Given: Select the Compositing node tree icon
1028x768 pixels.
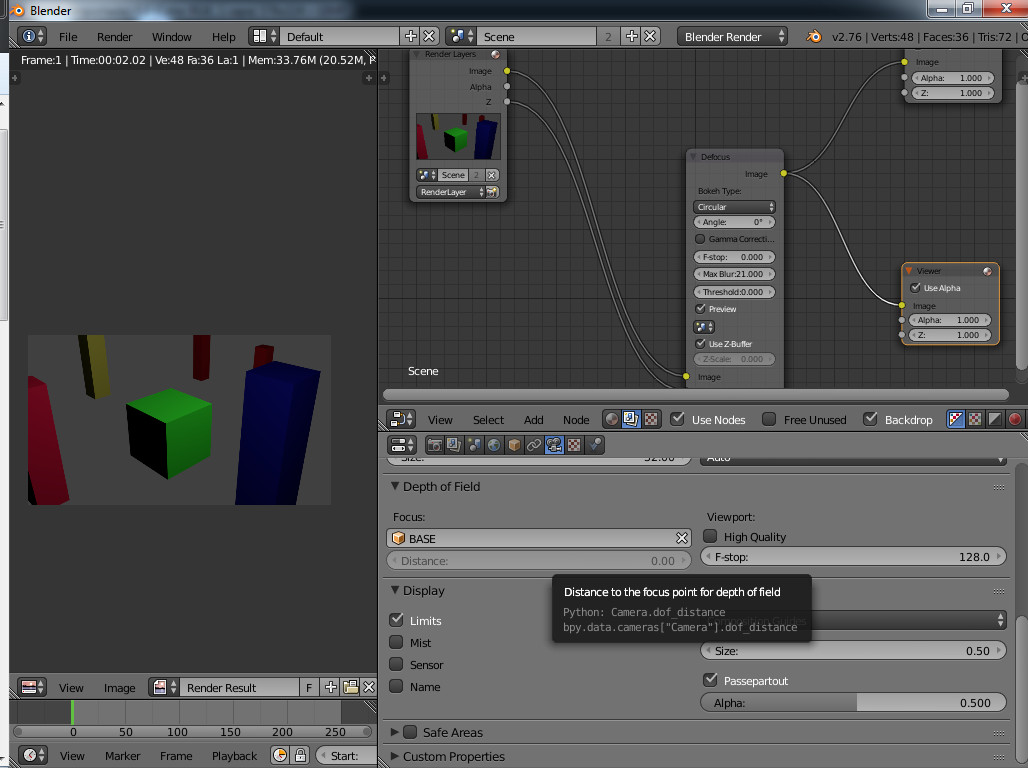Looking at the screenshot, I should (x=631, y=419).
